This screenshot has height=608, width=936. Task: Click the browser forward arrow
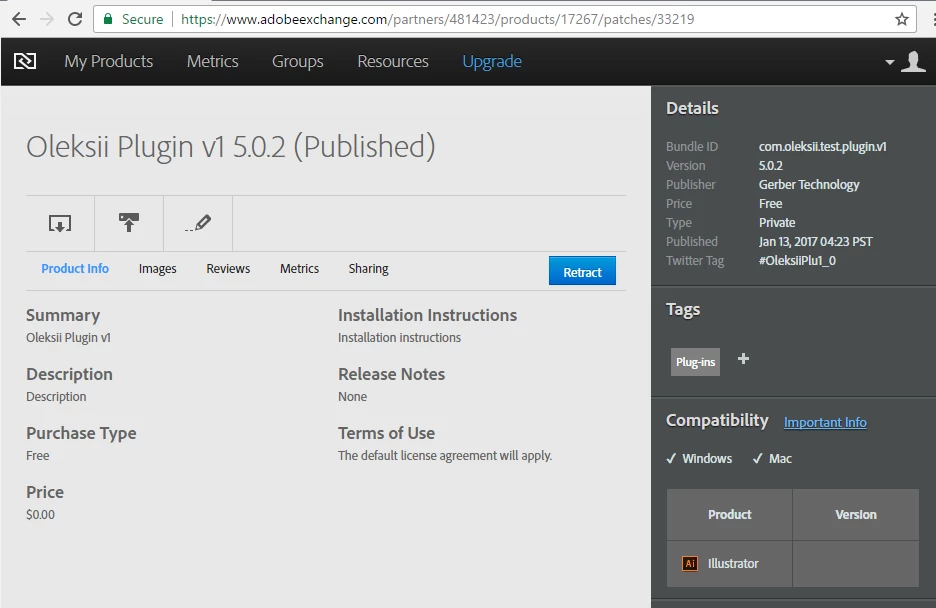pos(47,19)
